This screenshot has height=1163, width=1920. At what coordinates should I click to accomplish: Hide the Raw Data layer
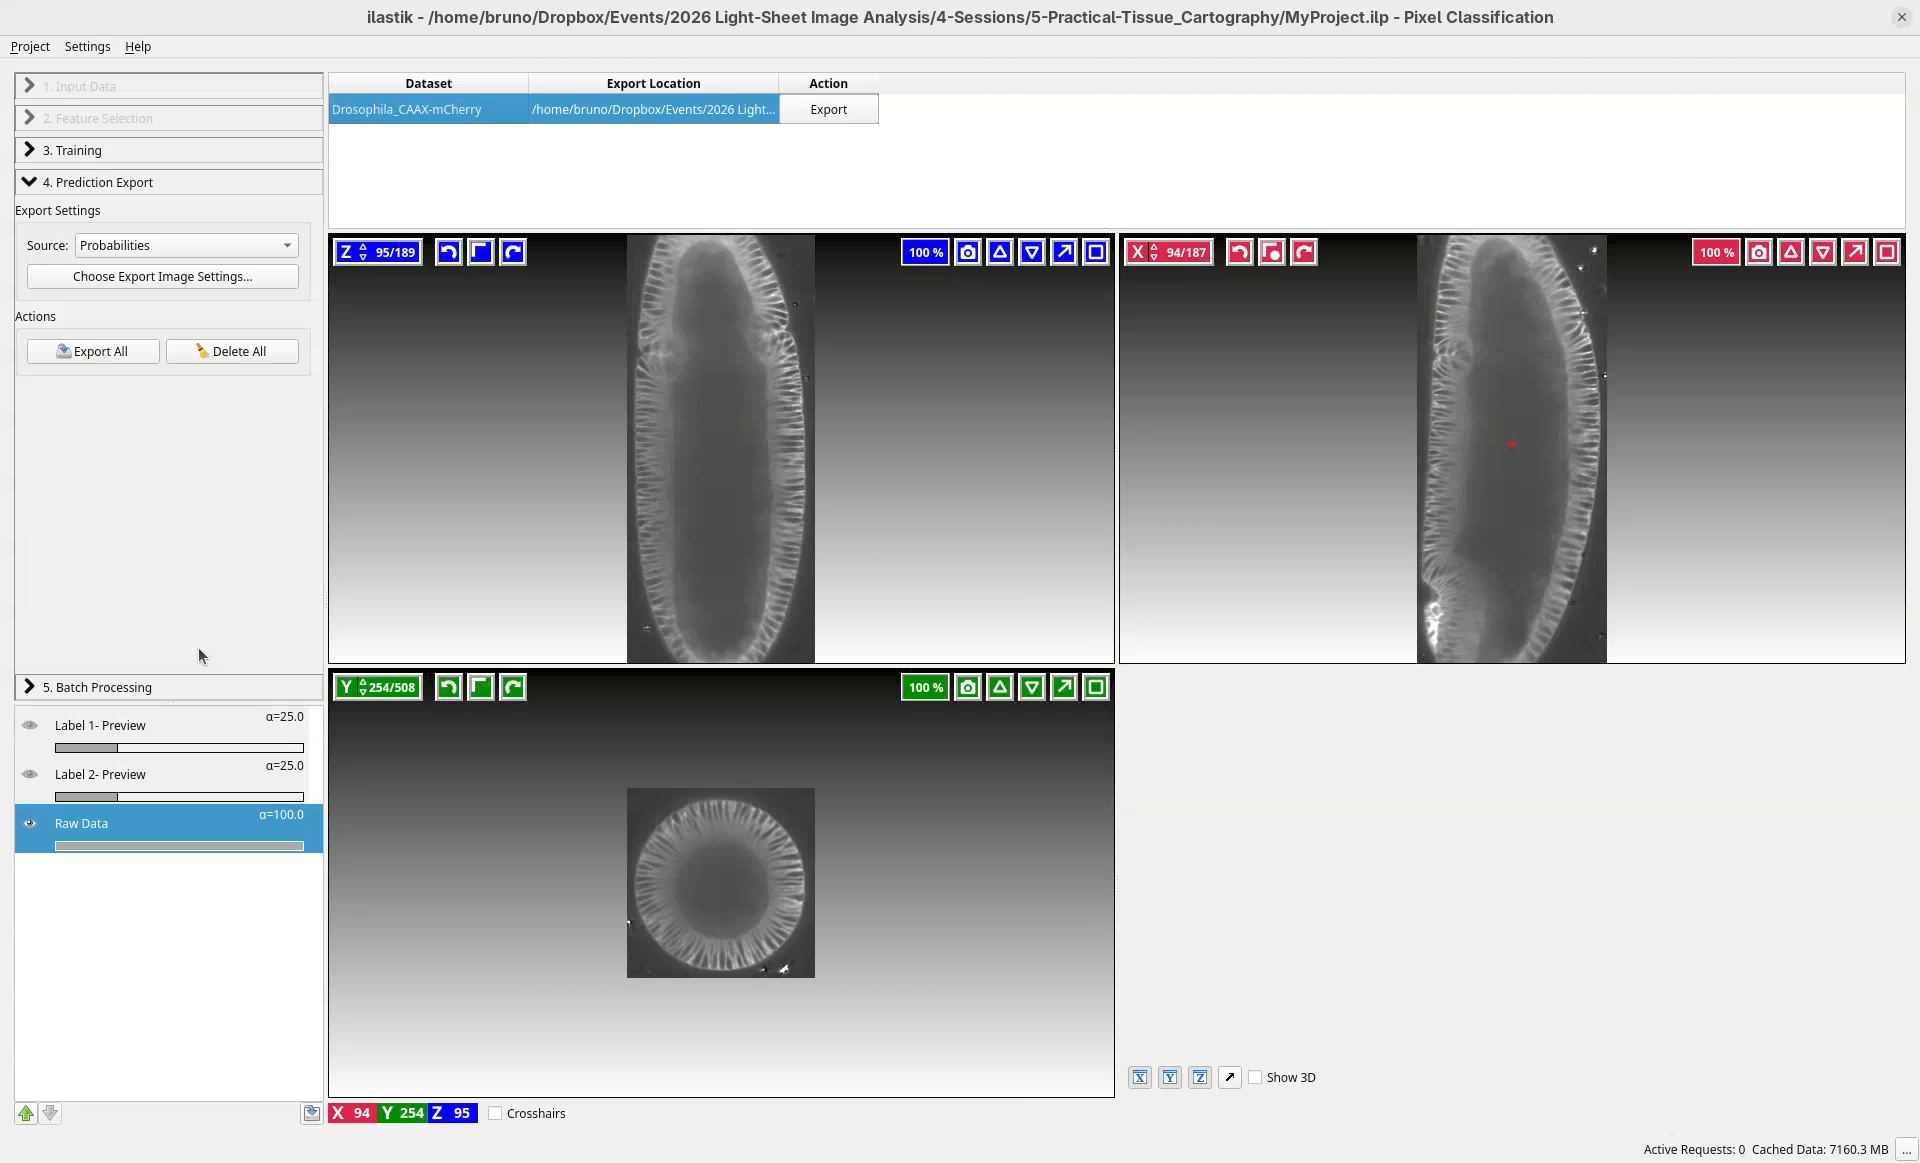coord(30,823)
